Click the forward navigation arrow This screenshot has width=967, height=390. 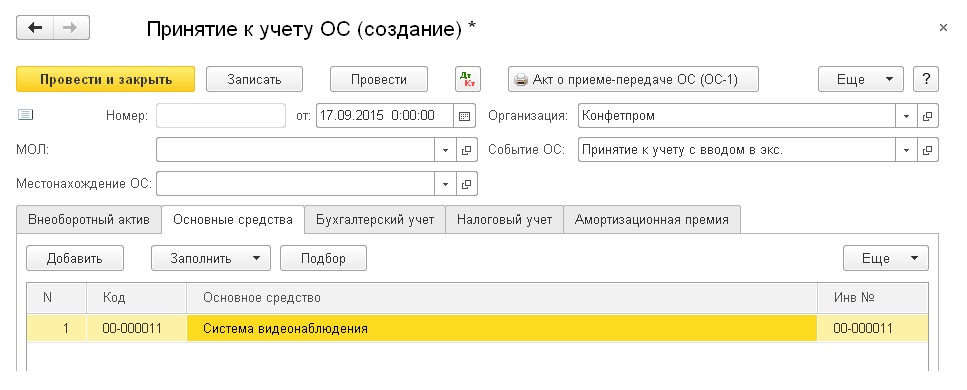(72, 28)
